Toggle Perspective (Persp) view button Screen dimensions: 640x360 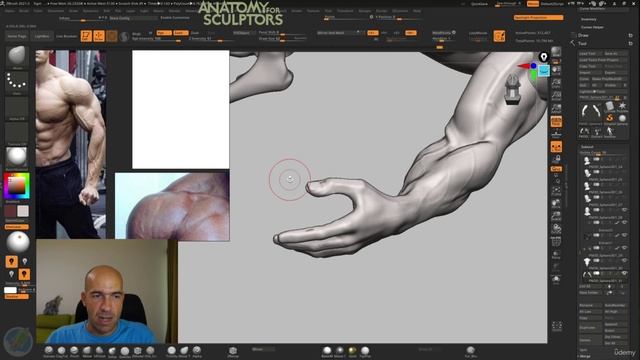(556, 122)
